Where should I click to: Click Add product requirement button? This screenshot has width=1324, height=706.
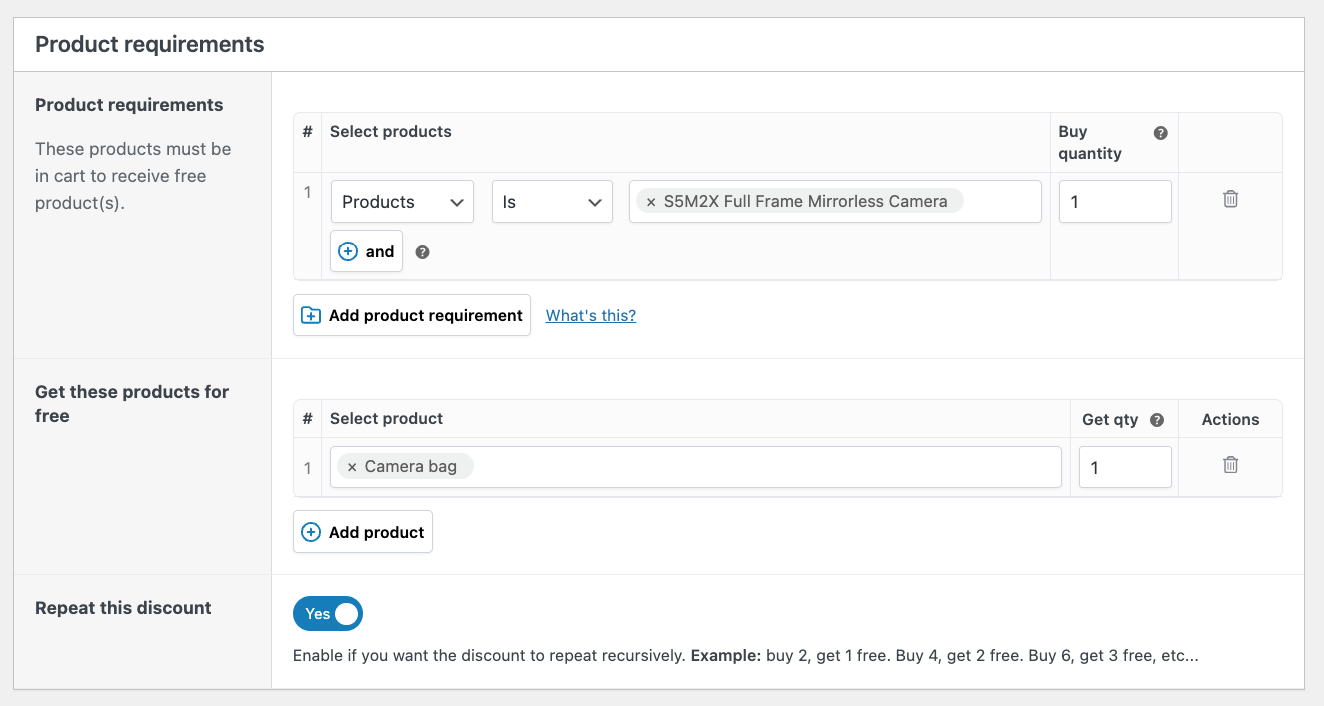point(411,315)
